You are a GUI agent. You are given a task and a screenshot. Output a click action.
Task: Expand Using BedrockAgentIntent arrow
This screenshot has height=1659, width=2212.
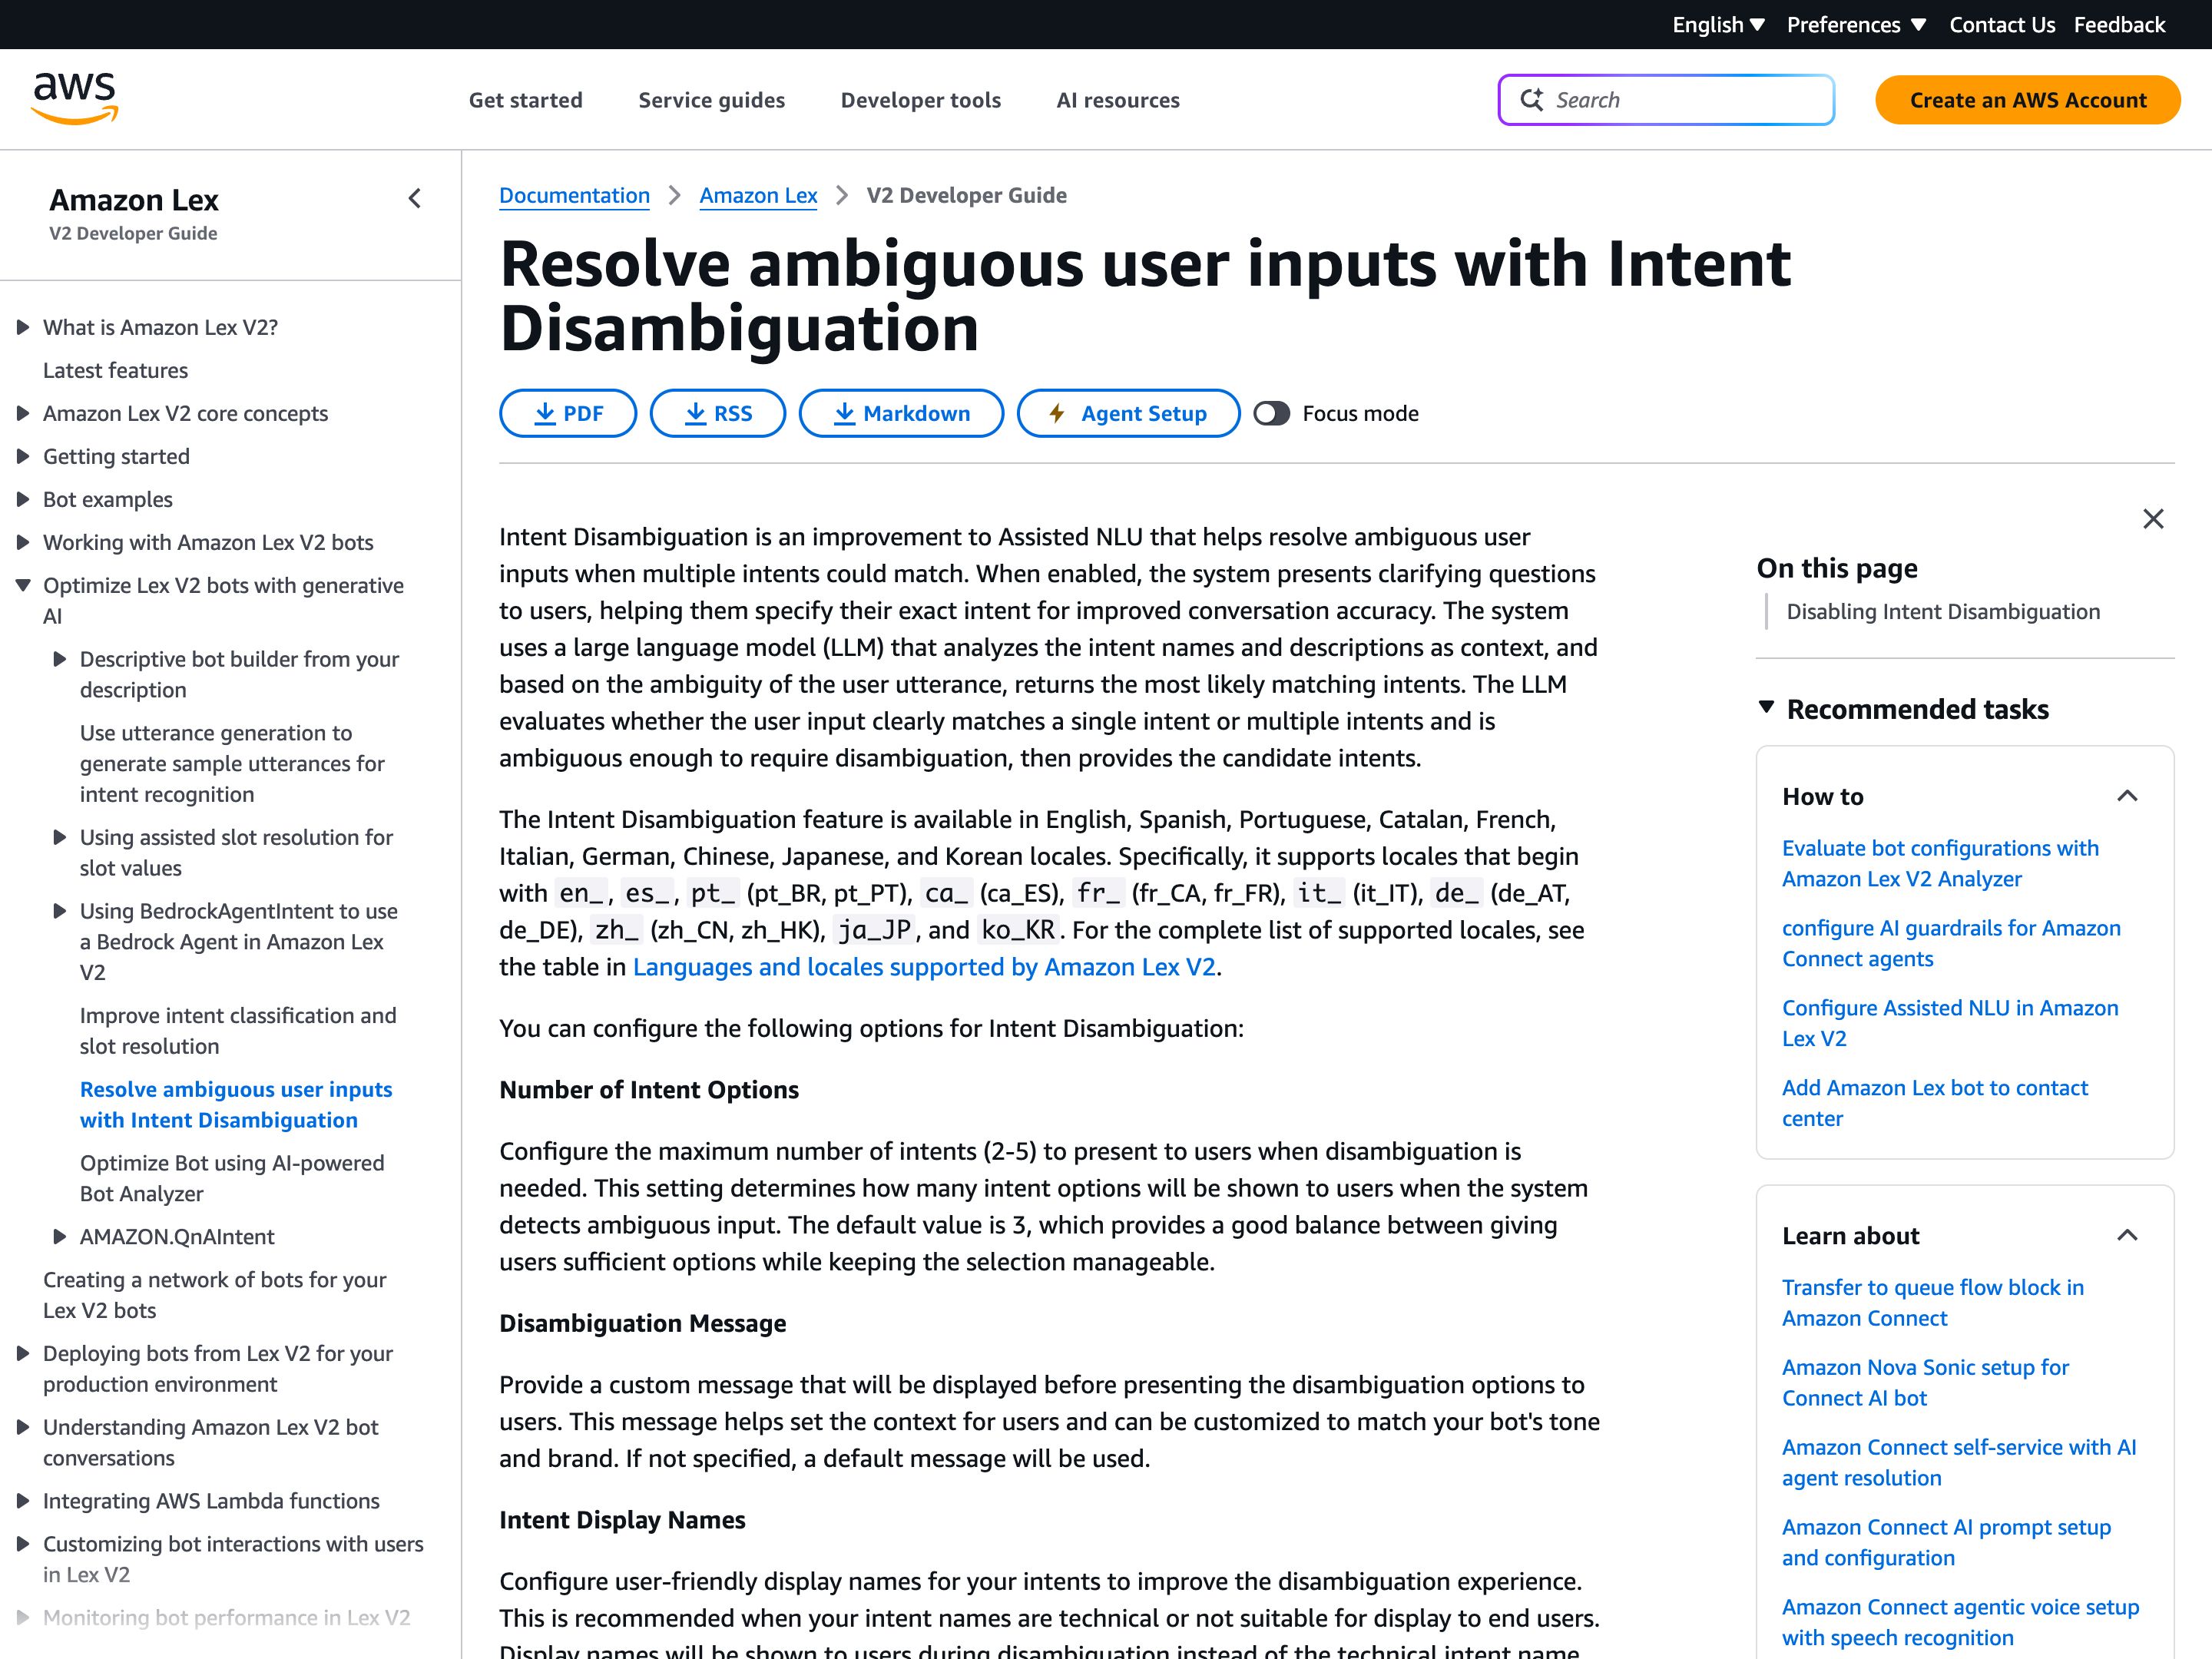click(60, 911)
